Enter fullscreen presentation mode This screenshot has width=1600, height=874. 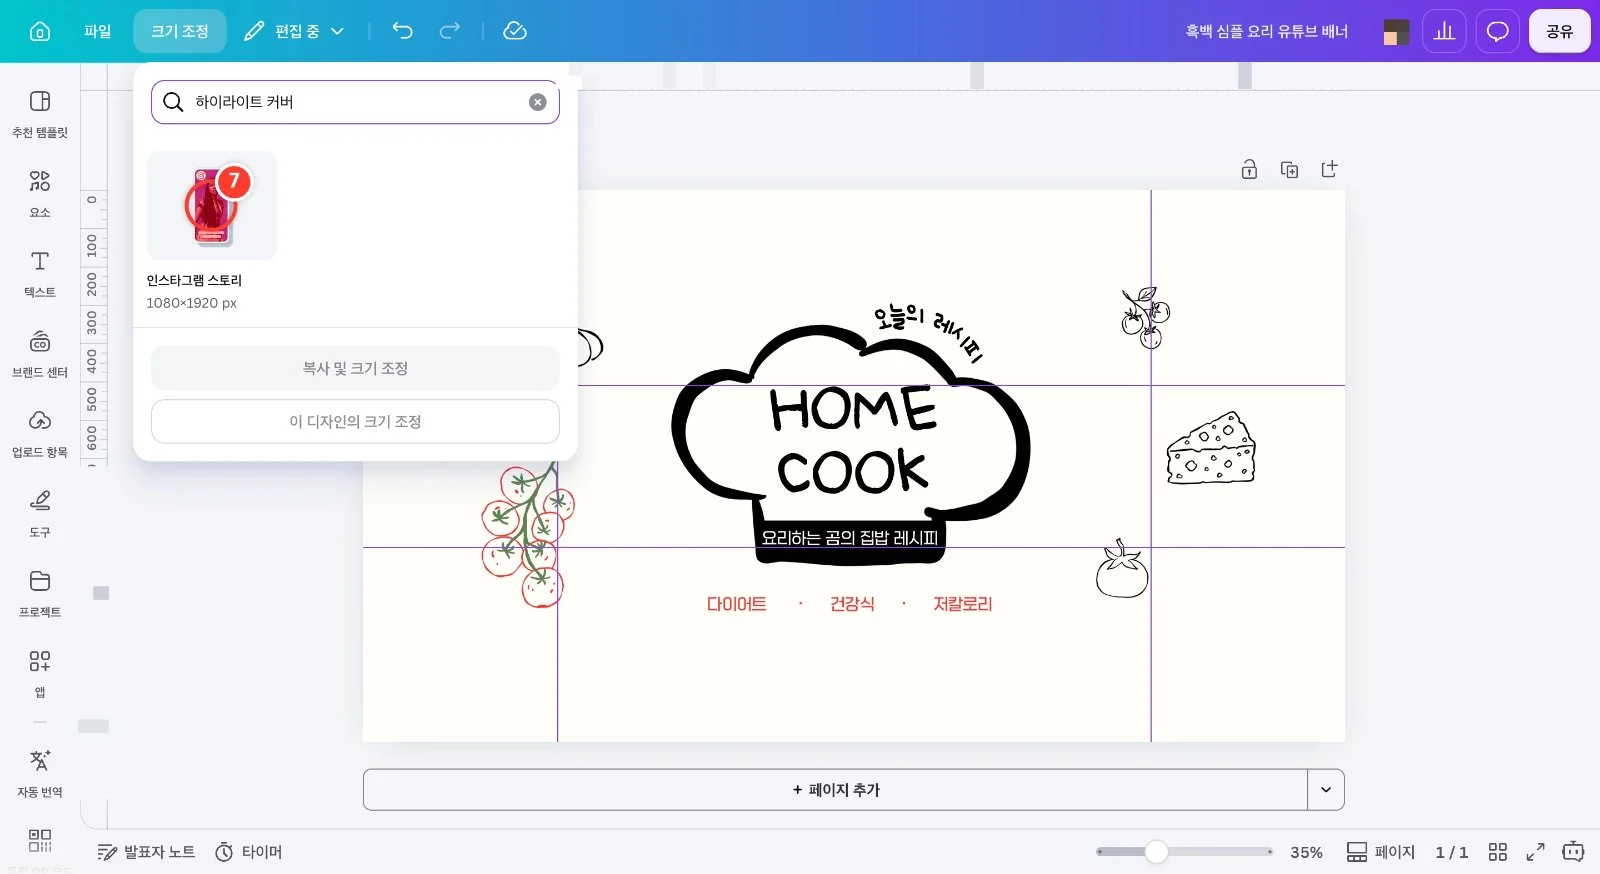click(x=1535, y=852)
